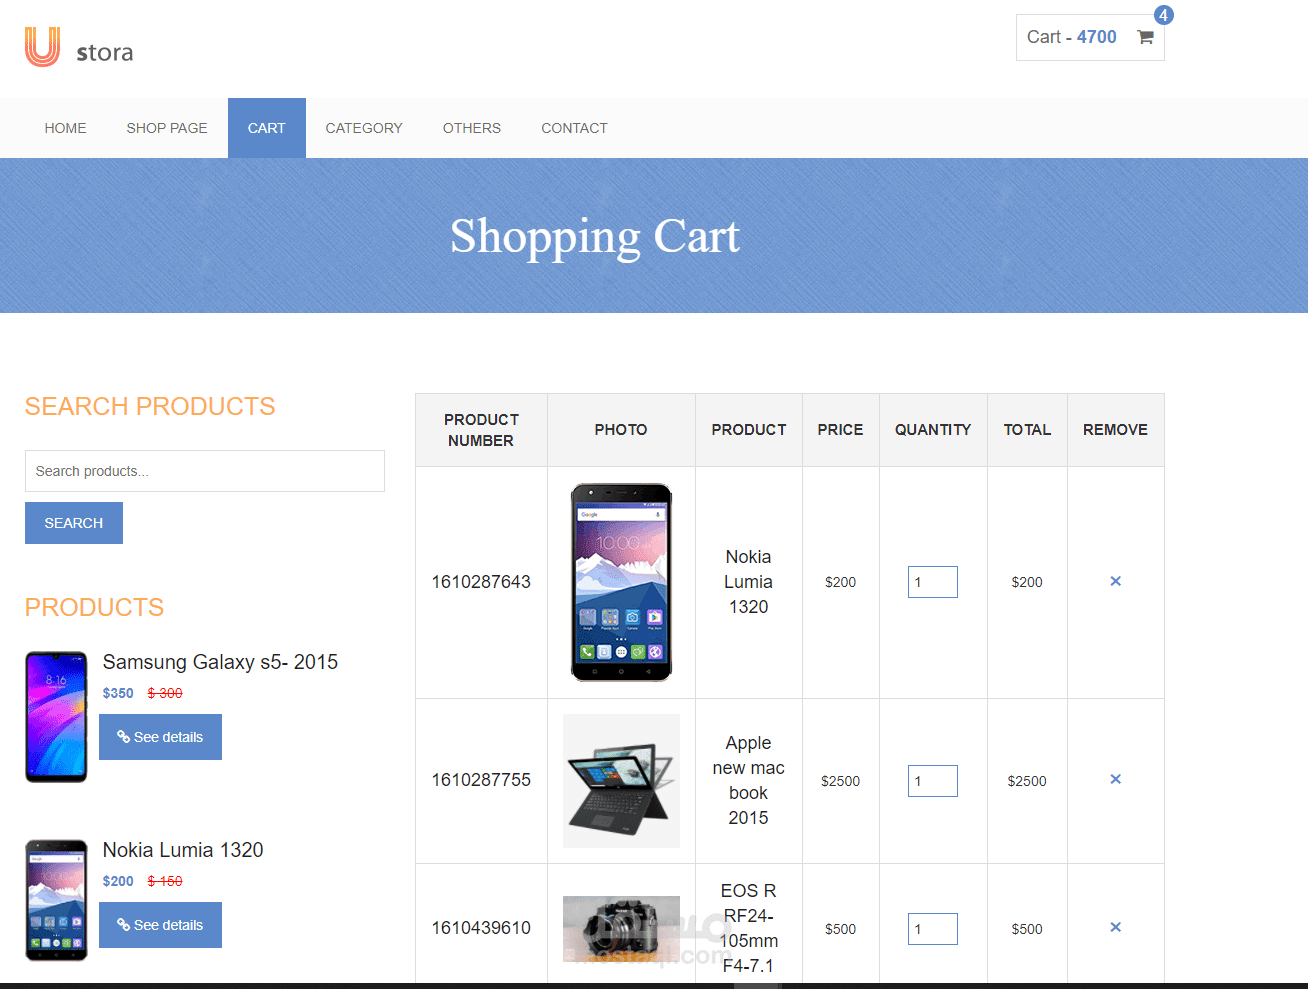Click the Product Number column header
Screen dimensions: 1308x989
tap(481, 430)
